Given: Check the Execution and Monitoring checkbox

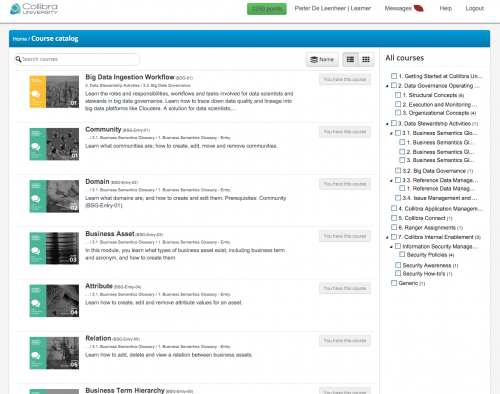Looking at the screenshot, I should click(x=398, y=104).
